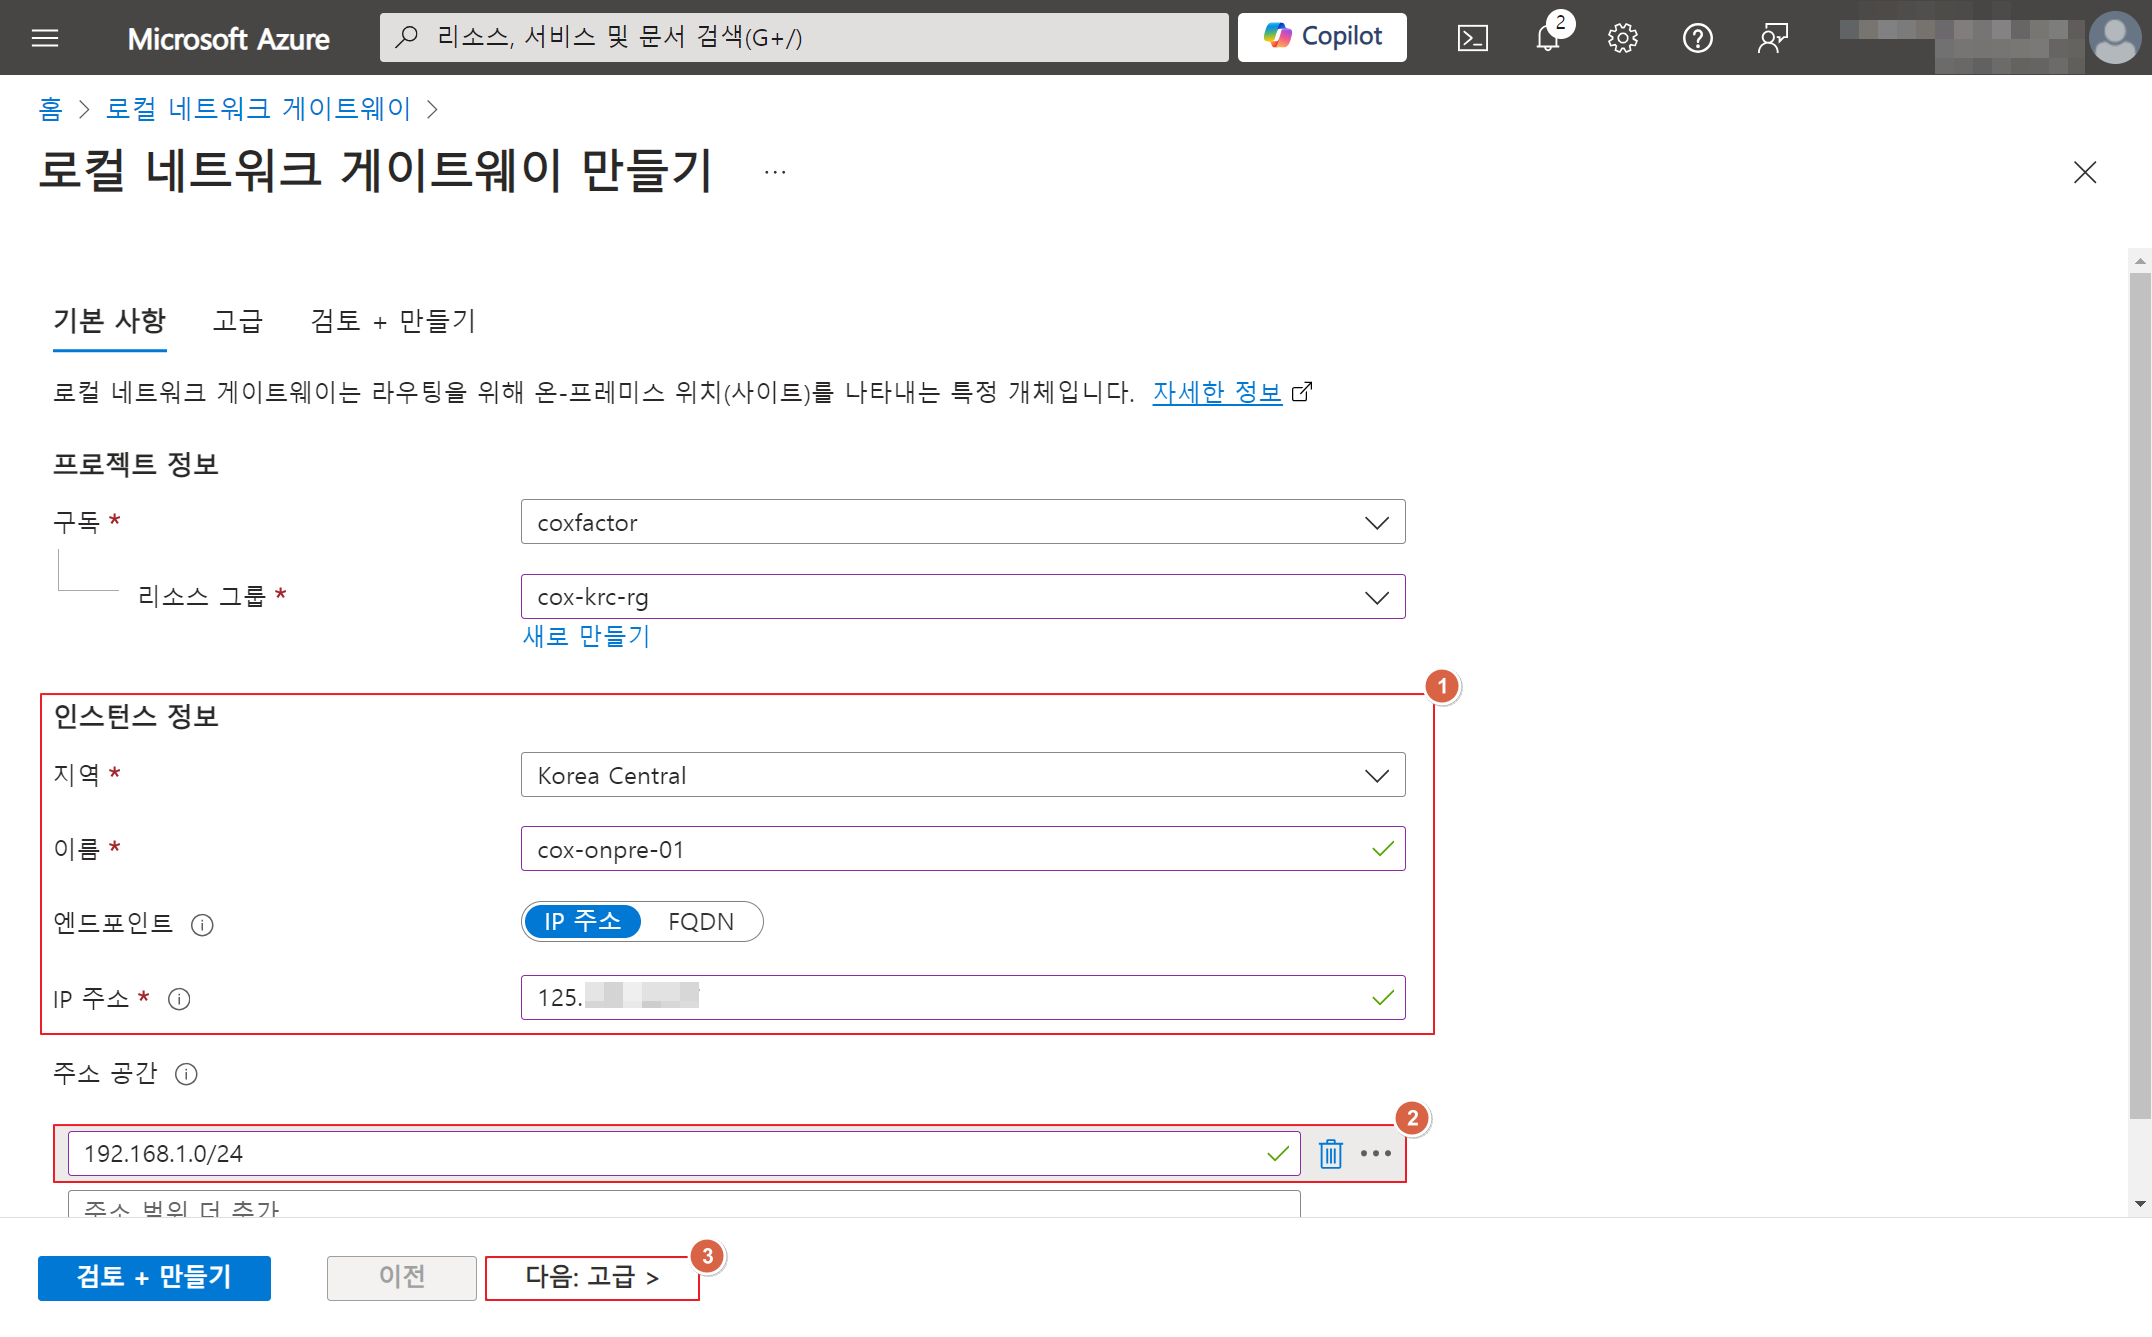Select the IP 주소 endpoint option
Viewport: 2152px width, 1337px height.
click(582, 921)
